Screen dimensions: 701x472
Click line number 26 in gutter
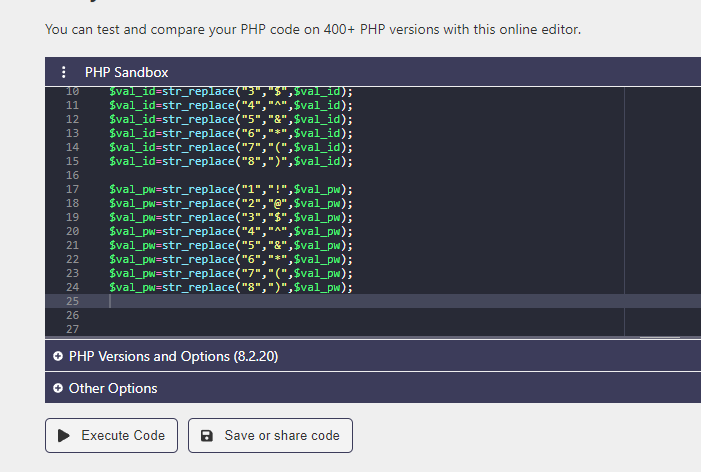(72, 315)
